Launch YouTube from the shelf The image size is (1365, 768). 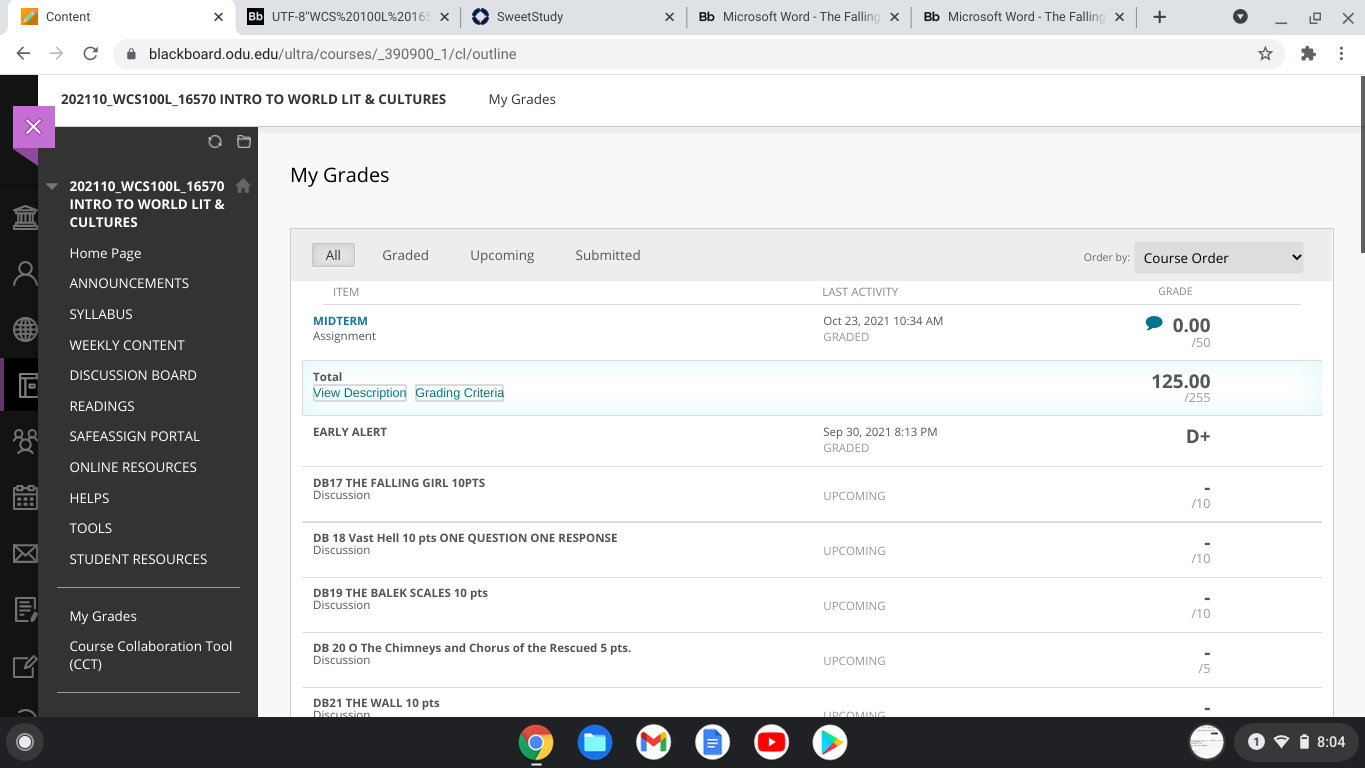(771, 742)
